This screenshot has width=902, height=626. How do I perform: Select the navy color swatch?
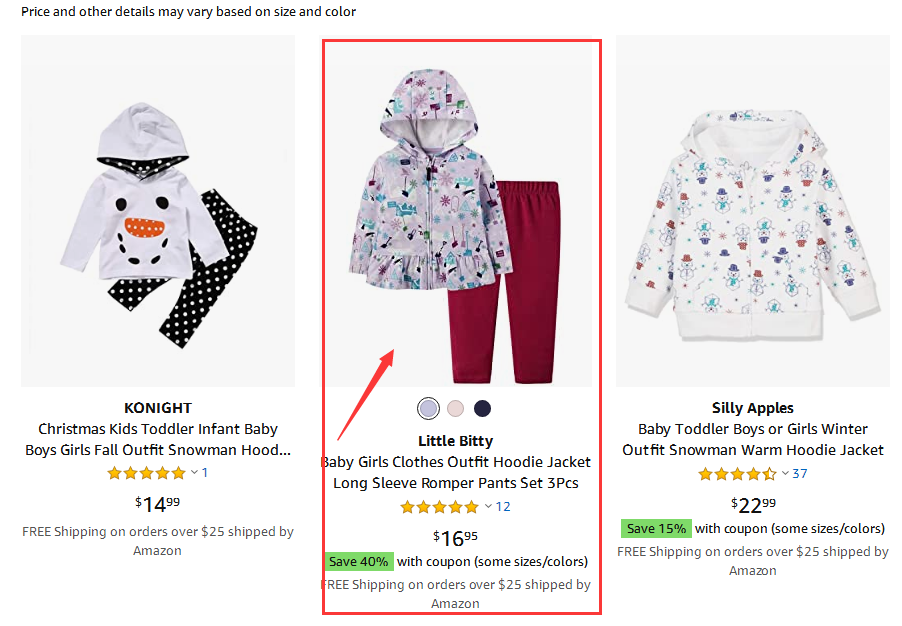(x=483, y=408)
